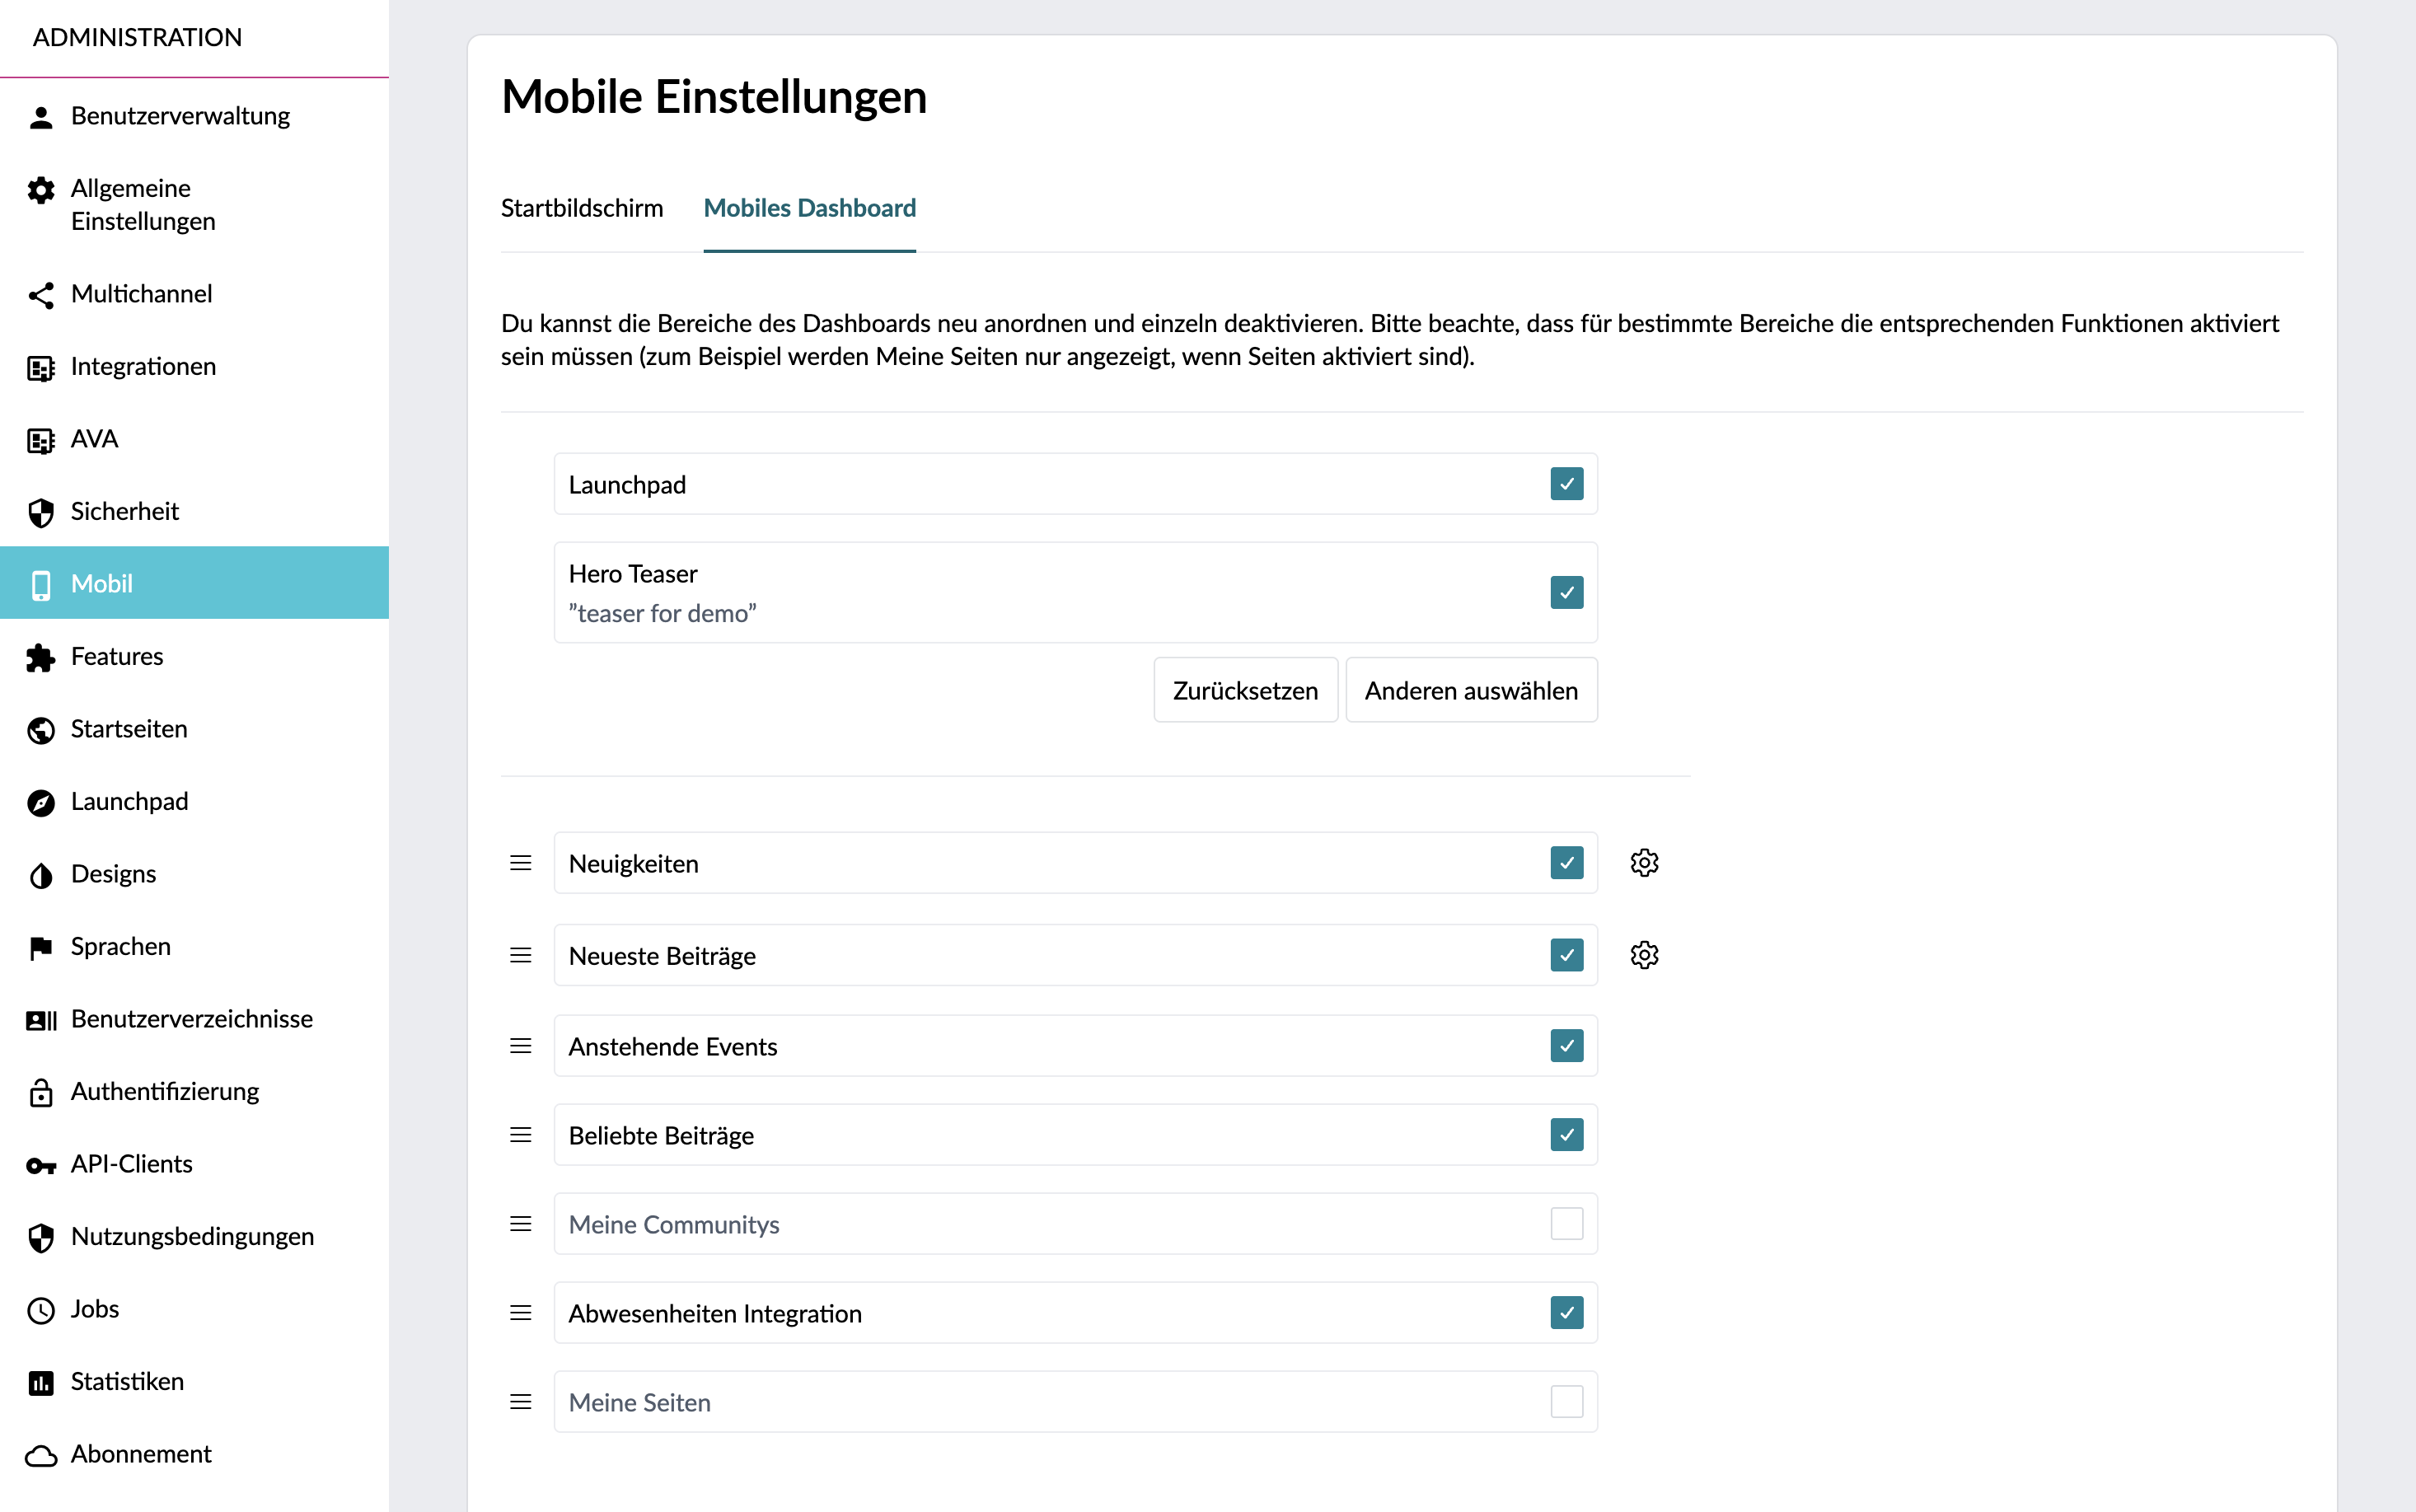Enable the Meine Communitys checkbox
Image resolution: width=2416 pixels, height=1512 pixels.
(x=1566, y=1224)
